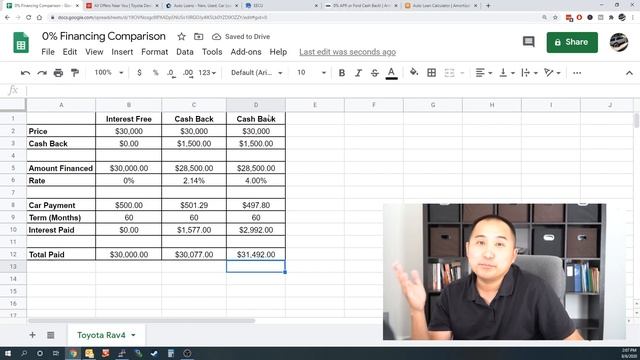Open Toyota Rav4 sheet tab dropdown arrow
640x360 pixels.
coord(133,335)
